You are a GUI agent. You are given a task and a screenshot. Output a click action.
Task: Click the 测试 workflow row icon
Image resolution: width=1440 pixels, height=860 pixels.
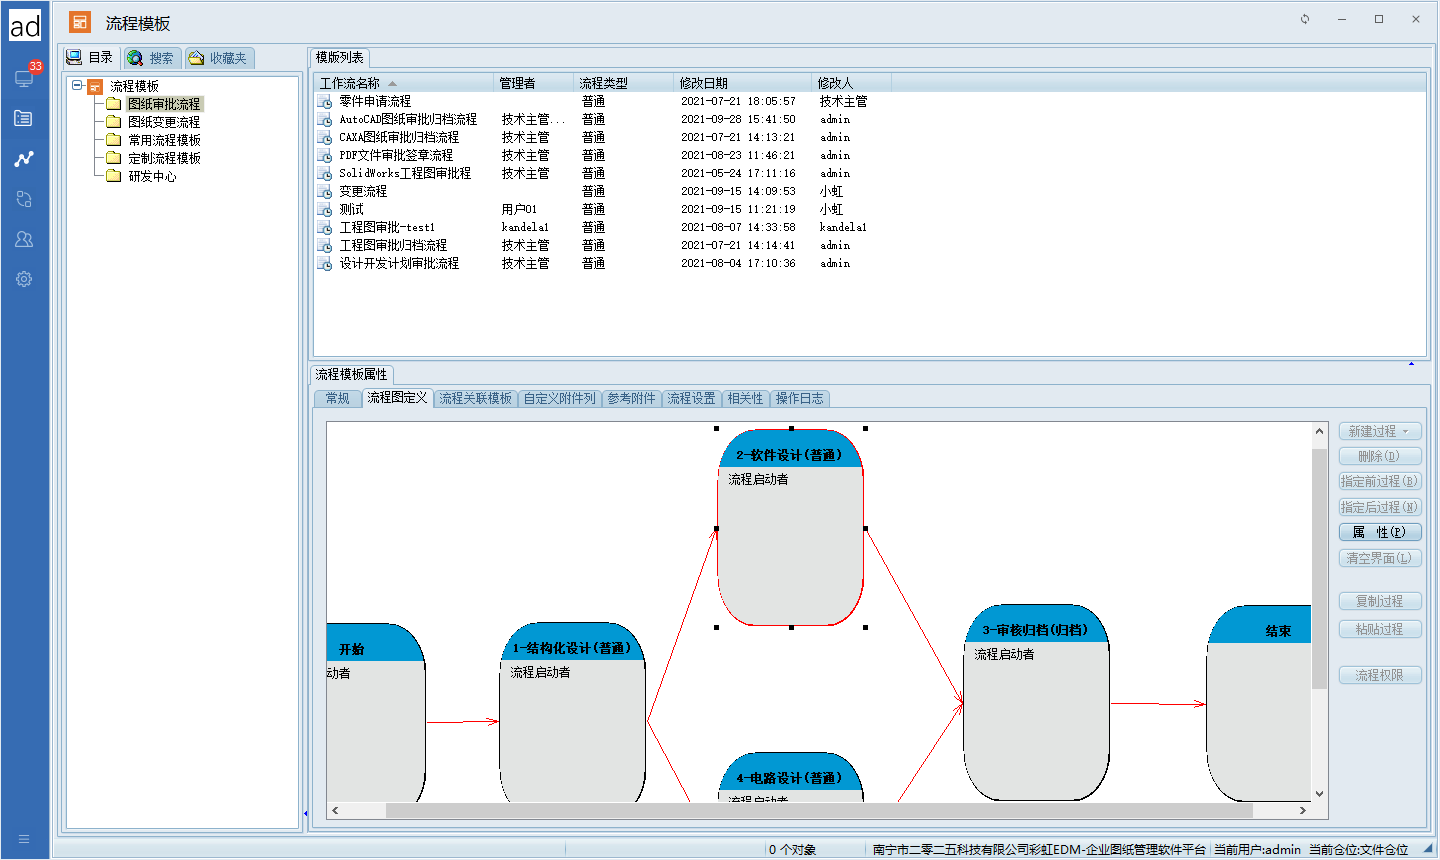tap(325, 210)
